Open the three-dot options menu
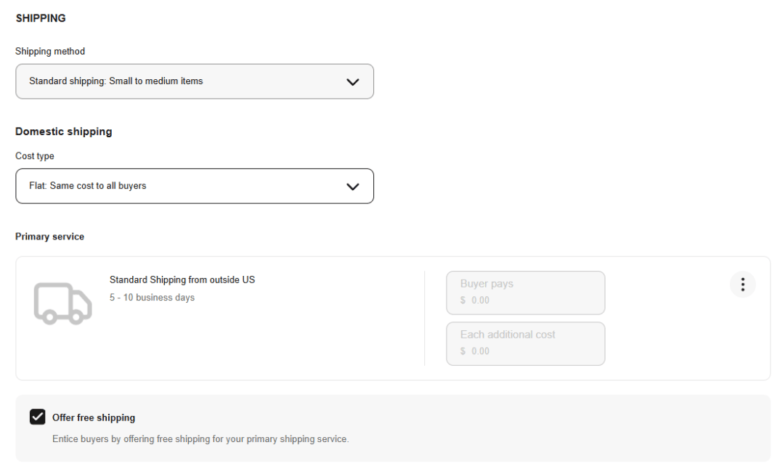This screenshot has width=780, height=469. [x=742, y=285]
